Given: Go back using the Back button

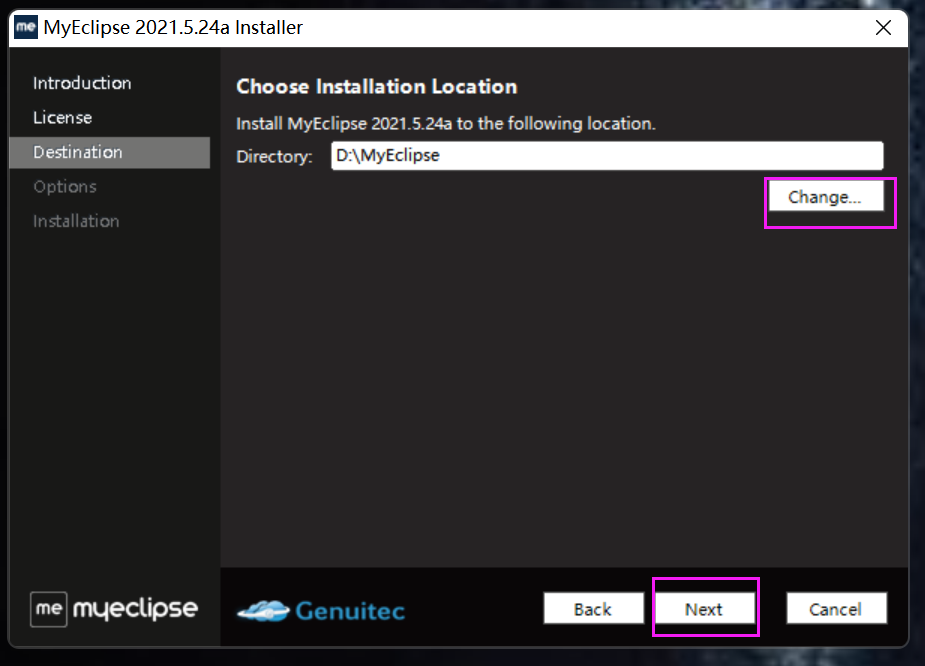Looking at the screenshot, I should [593, 608].
